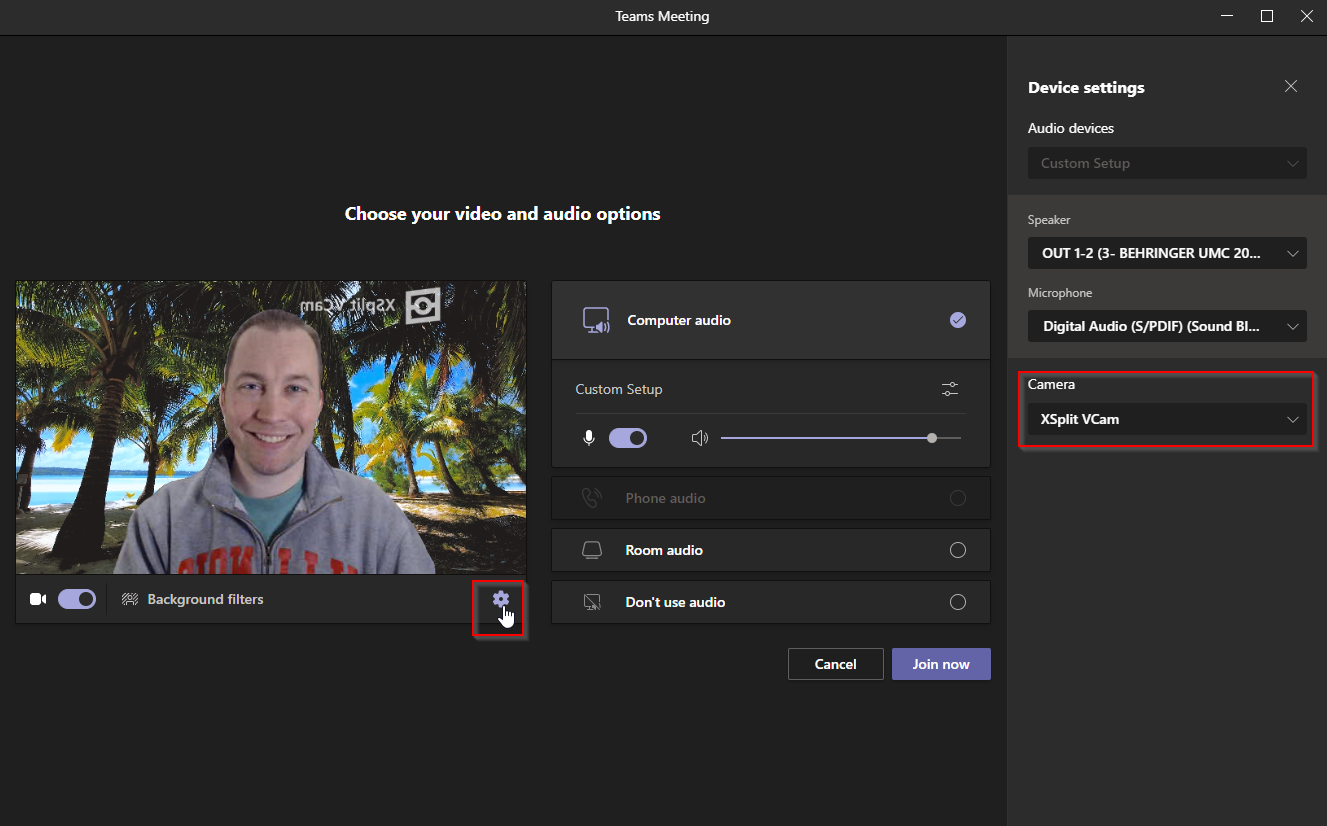
Task: Click the Background filters icon
Action: (x=129, y=599)
